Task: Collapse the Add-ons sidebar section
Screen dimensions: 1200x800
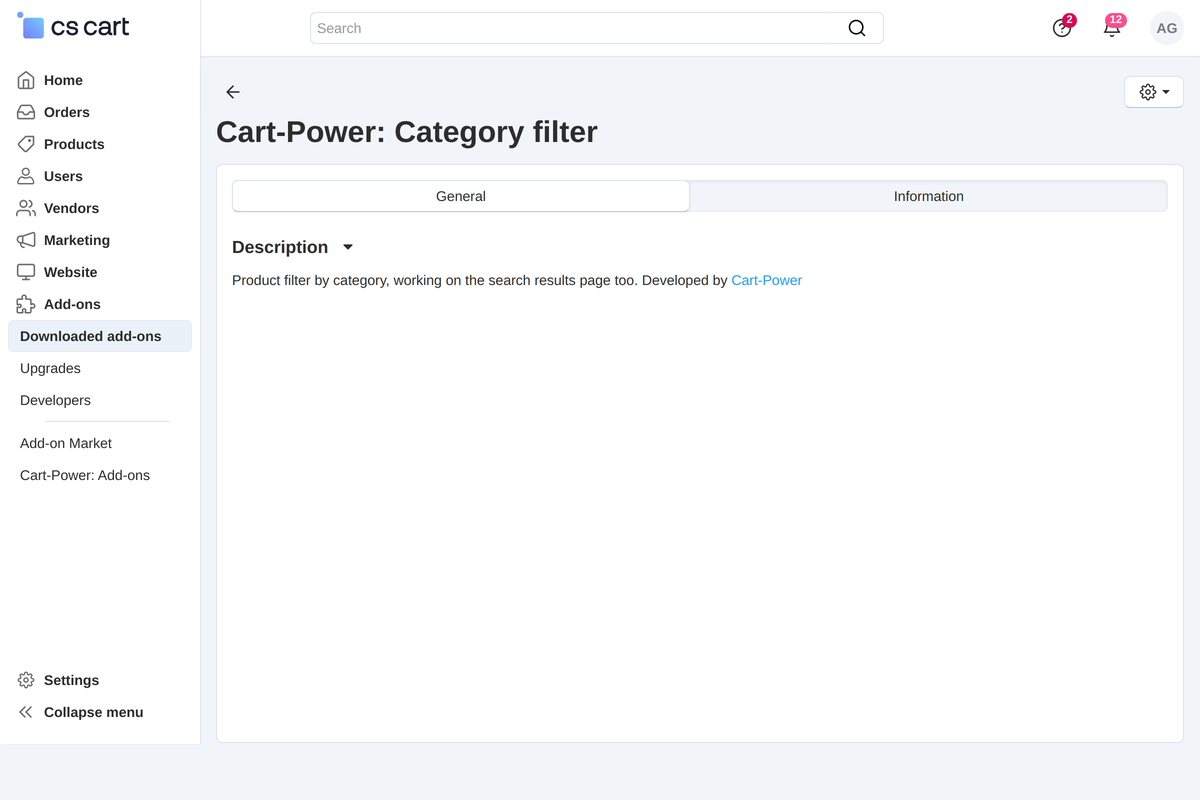Action: [72, 304]
